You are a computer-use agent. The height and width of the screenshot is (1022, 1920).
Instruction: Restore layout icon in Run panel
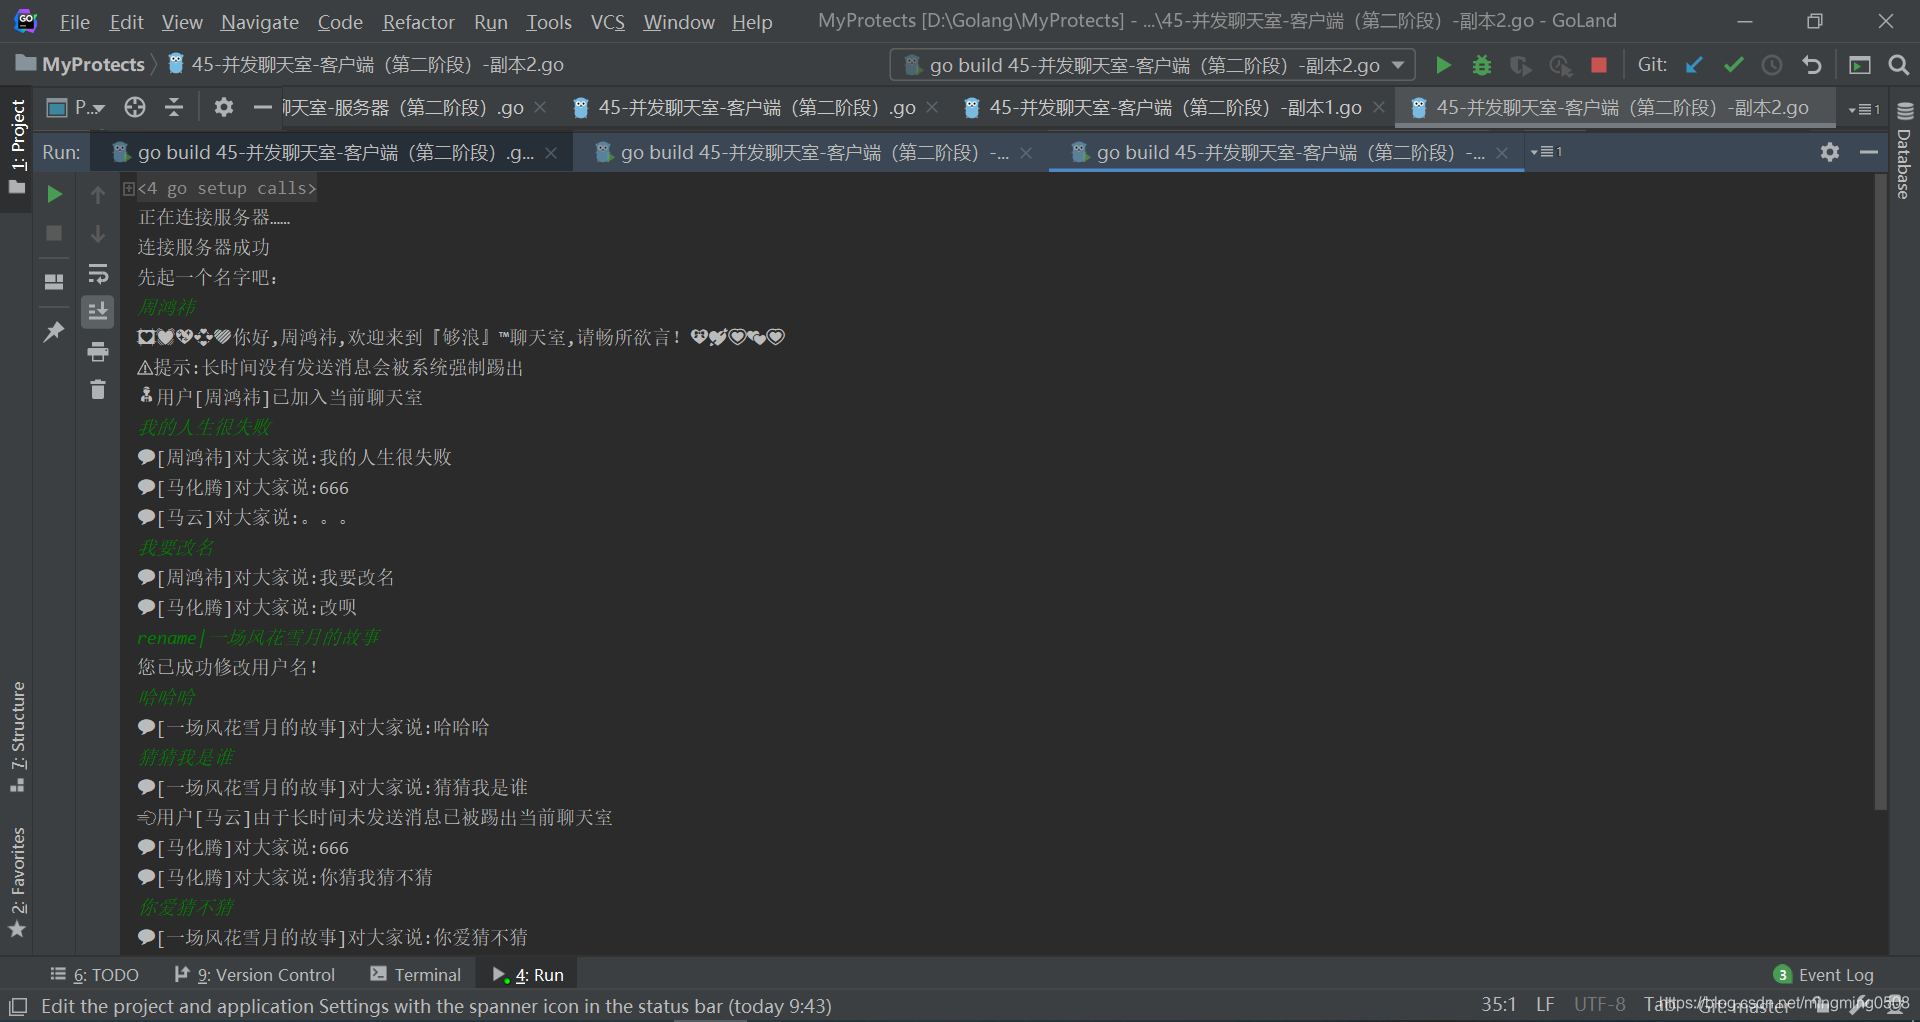point(54,282)
